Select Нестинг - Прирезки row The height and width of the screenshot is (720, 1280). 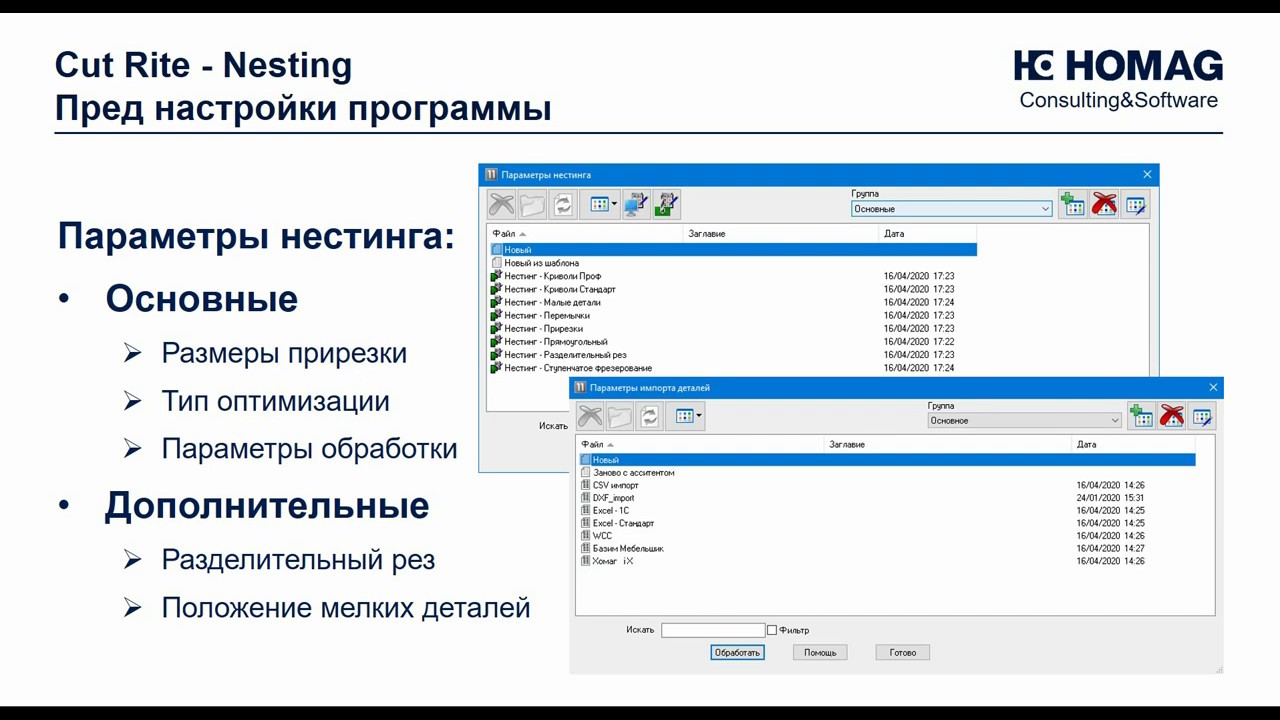pos(732,328)
